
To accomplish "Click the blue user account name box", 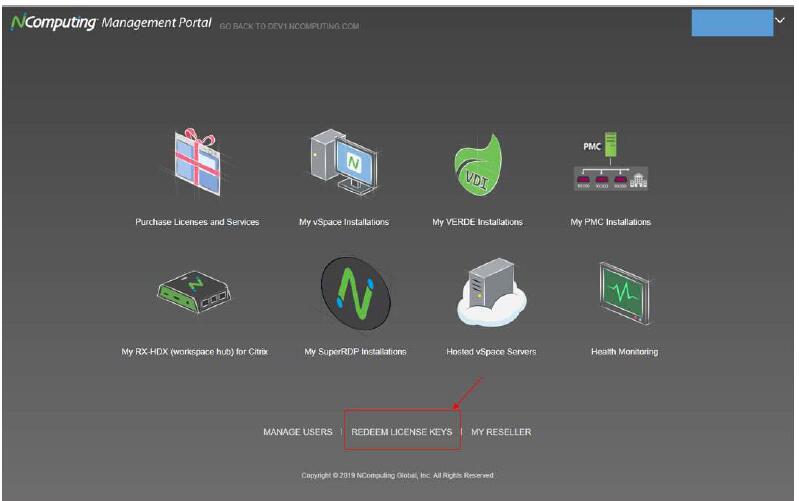I will (x=731, y=22).
